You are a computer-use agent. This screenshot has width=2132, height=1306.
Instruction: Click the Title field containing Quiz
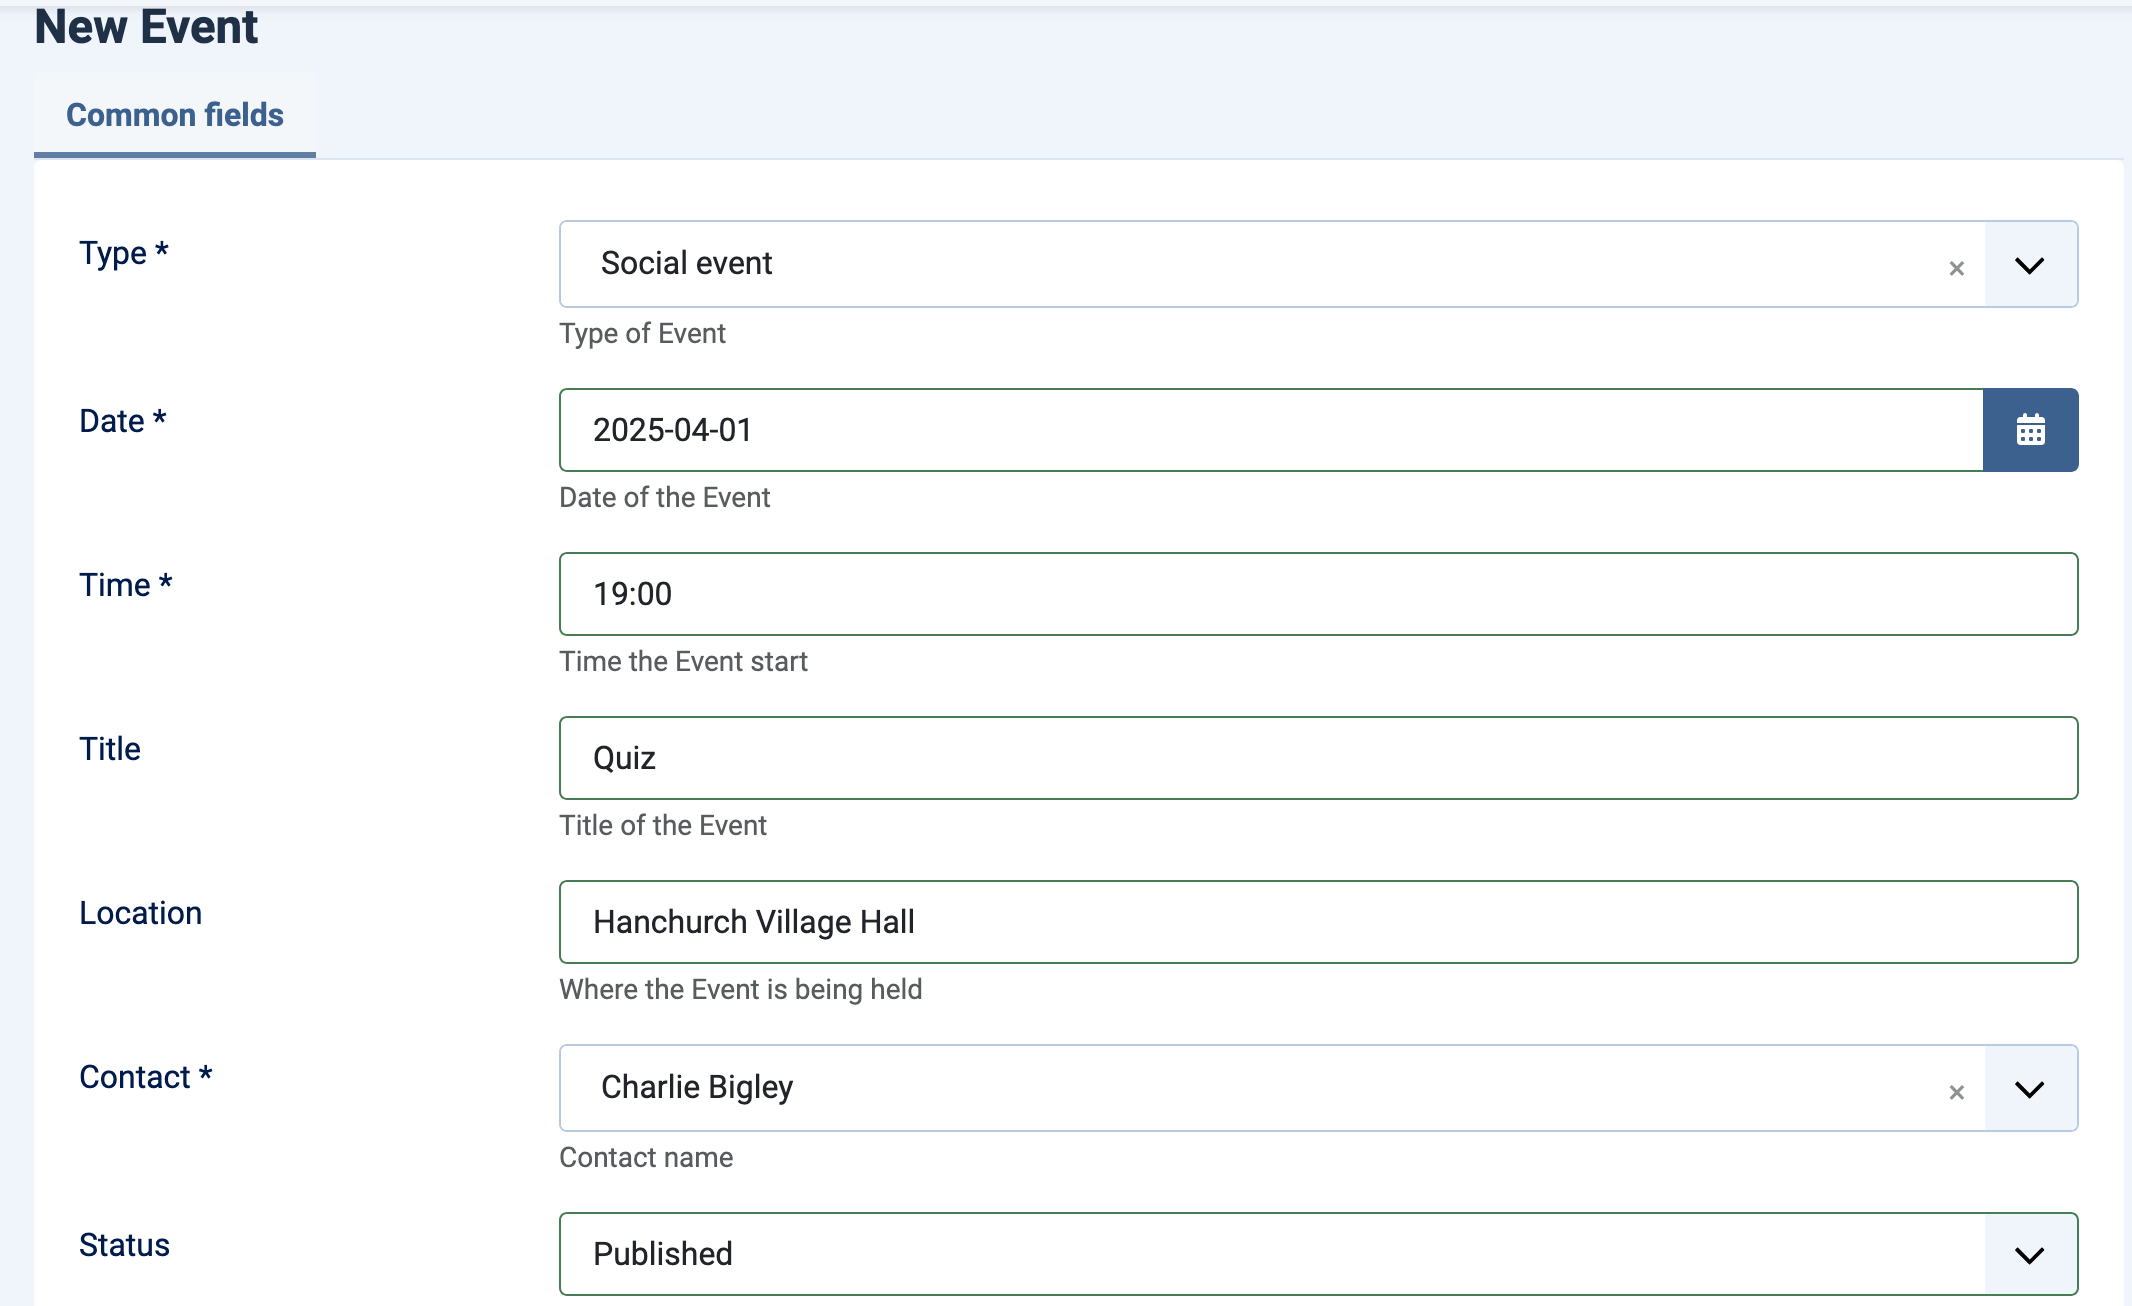click(x=1318, y=758)
